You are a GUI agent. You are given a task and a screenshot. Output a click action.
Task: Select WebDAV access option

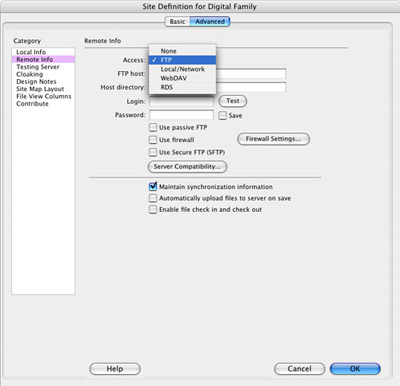coord(182,78)
